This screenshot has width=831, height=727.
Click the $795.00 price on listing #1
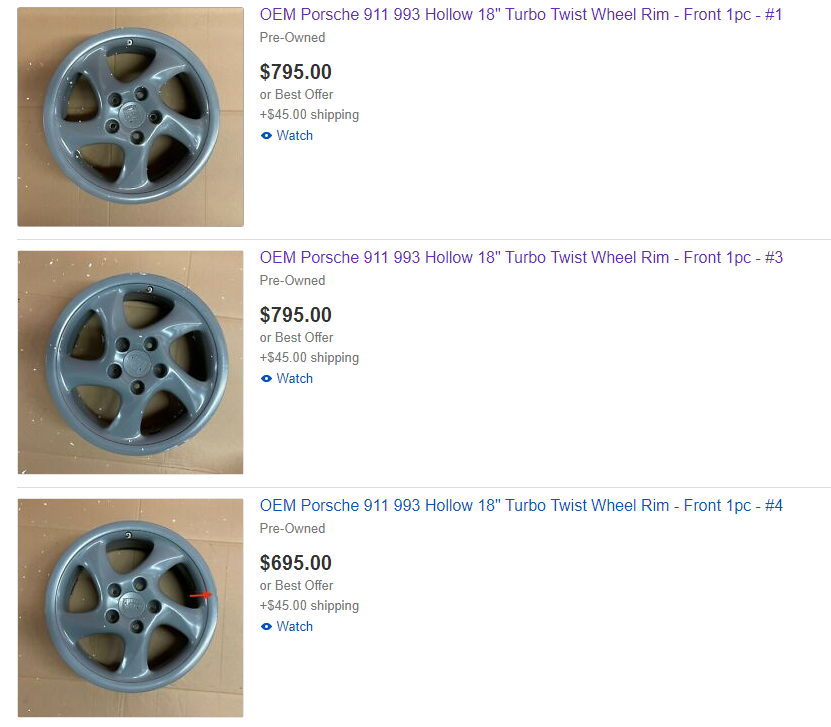point(295,72)
